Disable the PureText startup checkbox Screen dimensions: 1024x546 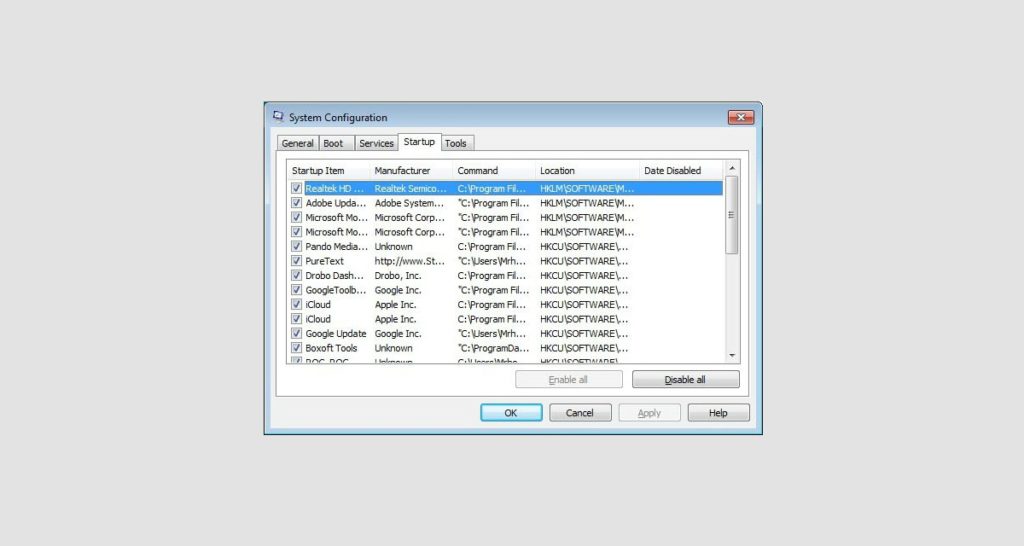pos(296,261)
